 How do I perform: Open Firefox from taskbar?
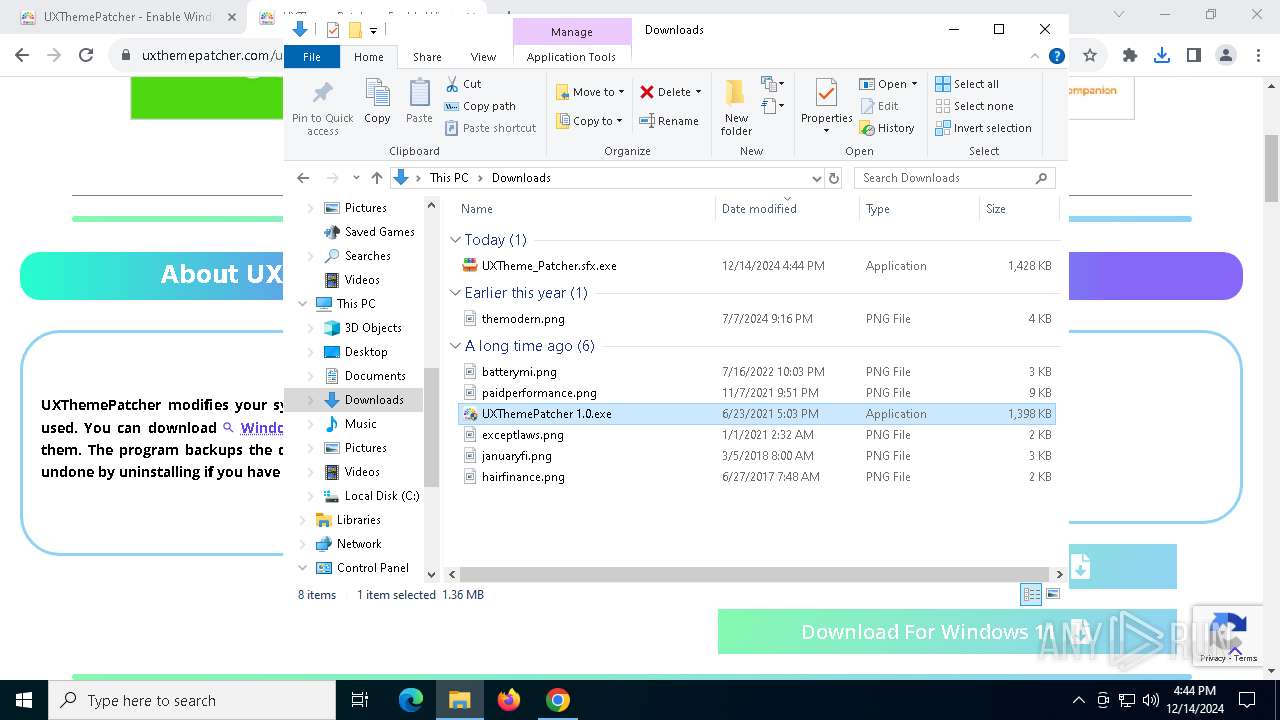click(509, 700)
